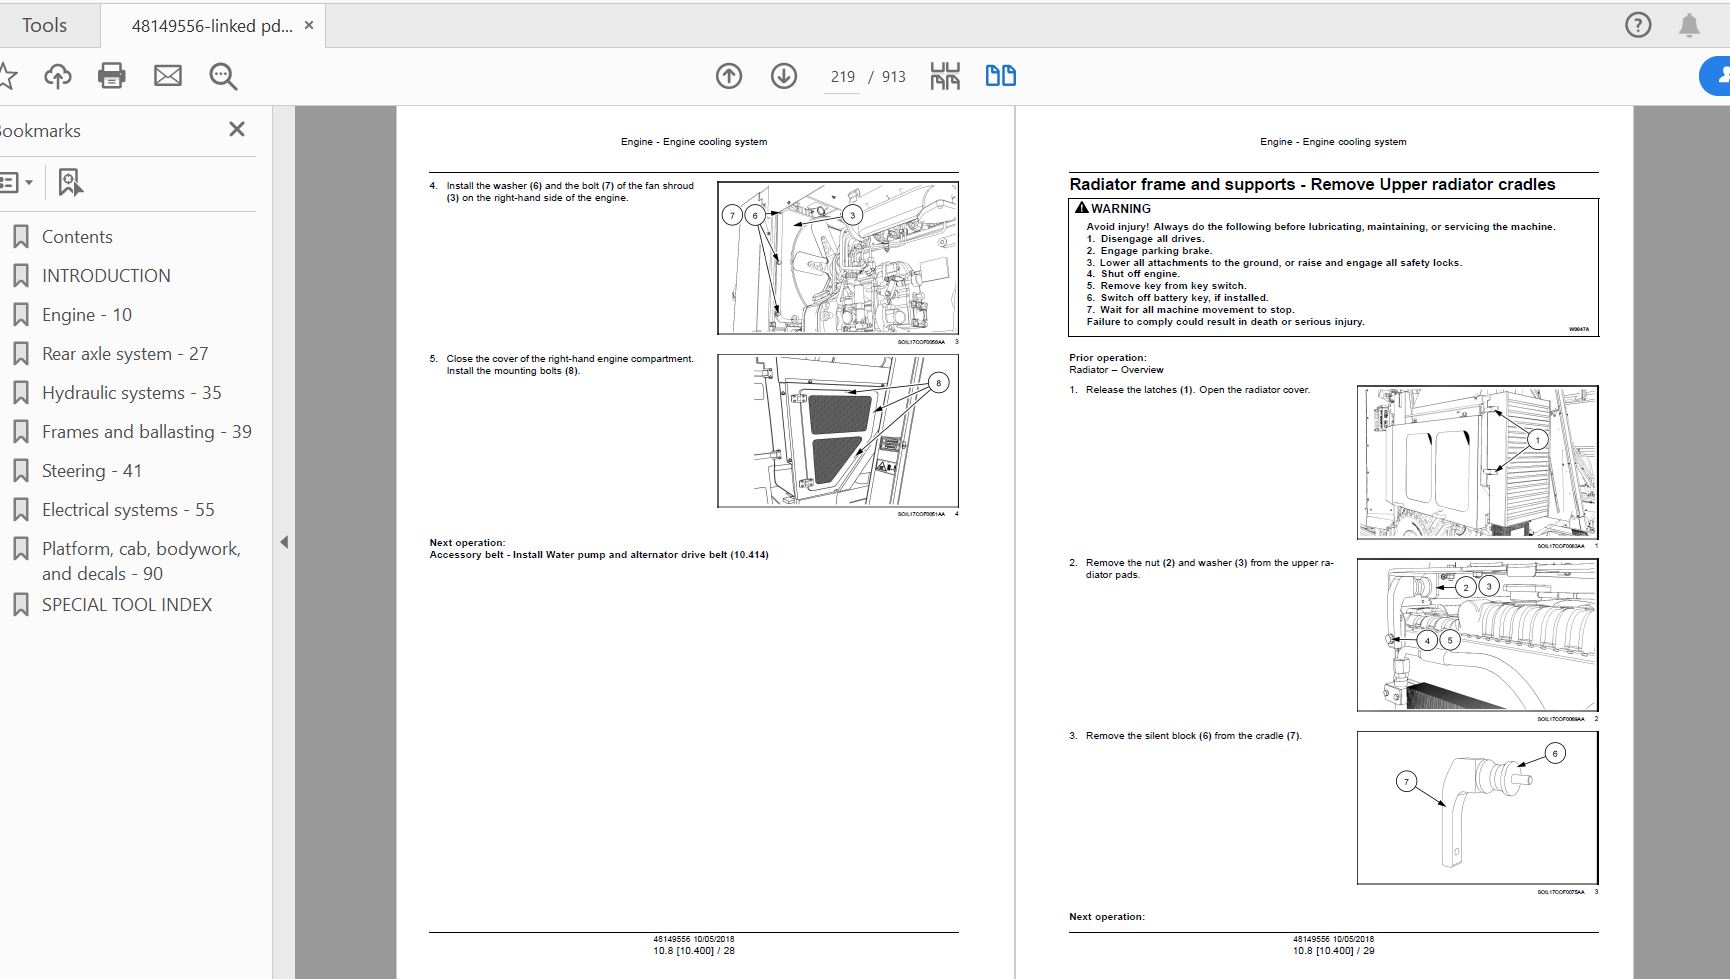Follow the Radiator – Overview link
This screenshot has height=979, width=1730.
1116,370
